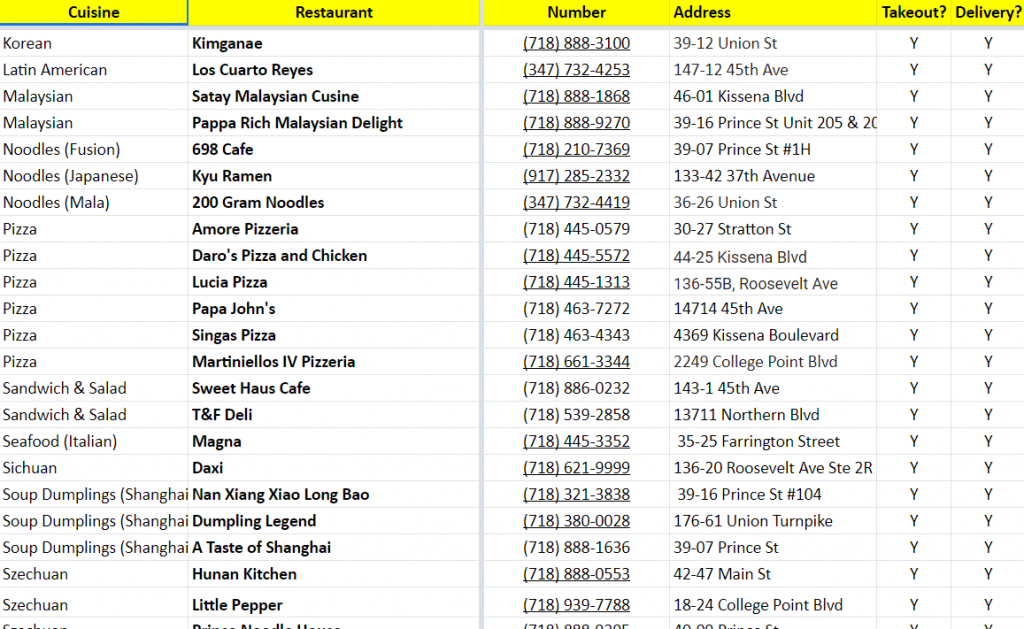
Task: Select the Kyu Ramen cell
Action: 334,176
